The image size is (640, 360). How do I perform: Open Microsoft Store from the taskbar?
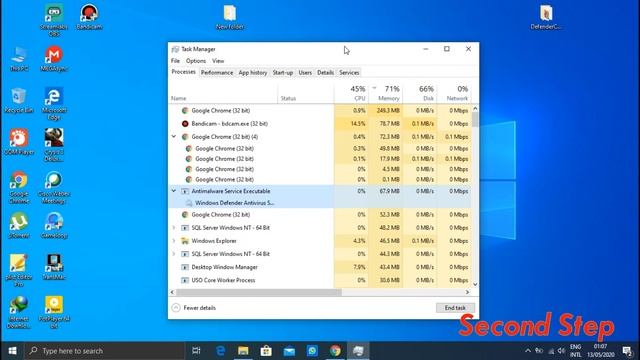(x=266, y=351)
